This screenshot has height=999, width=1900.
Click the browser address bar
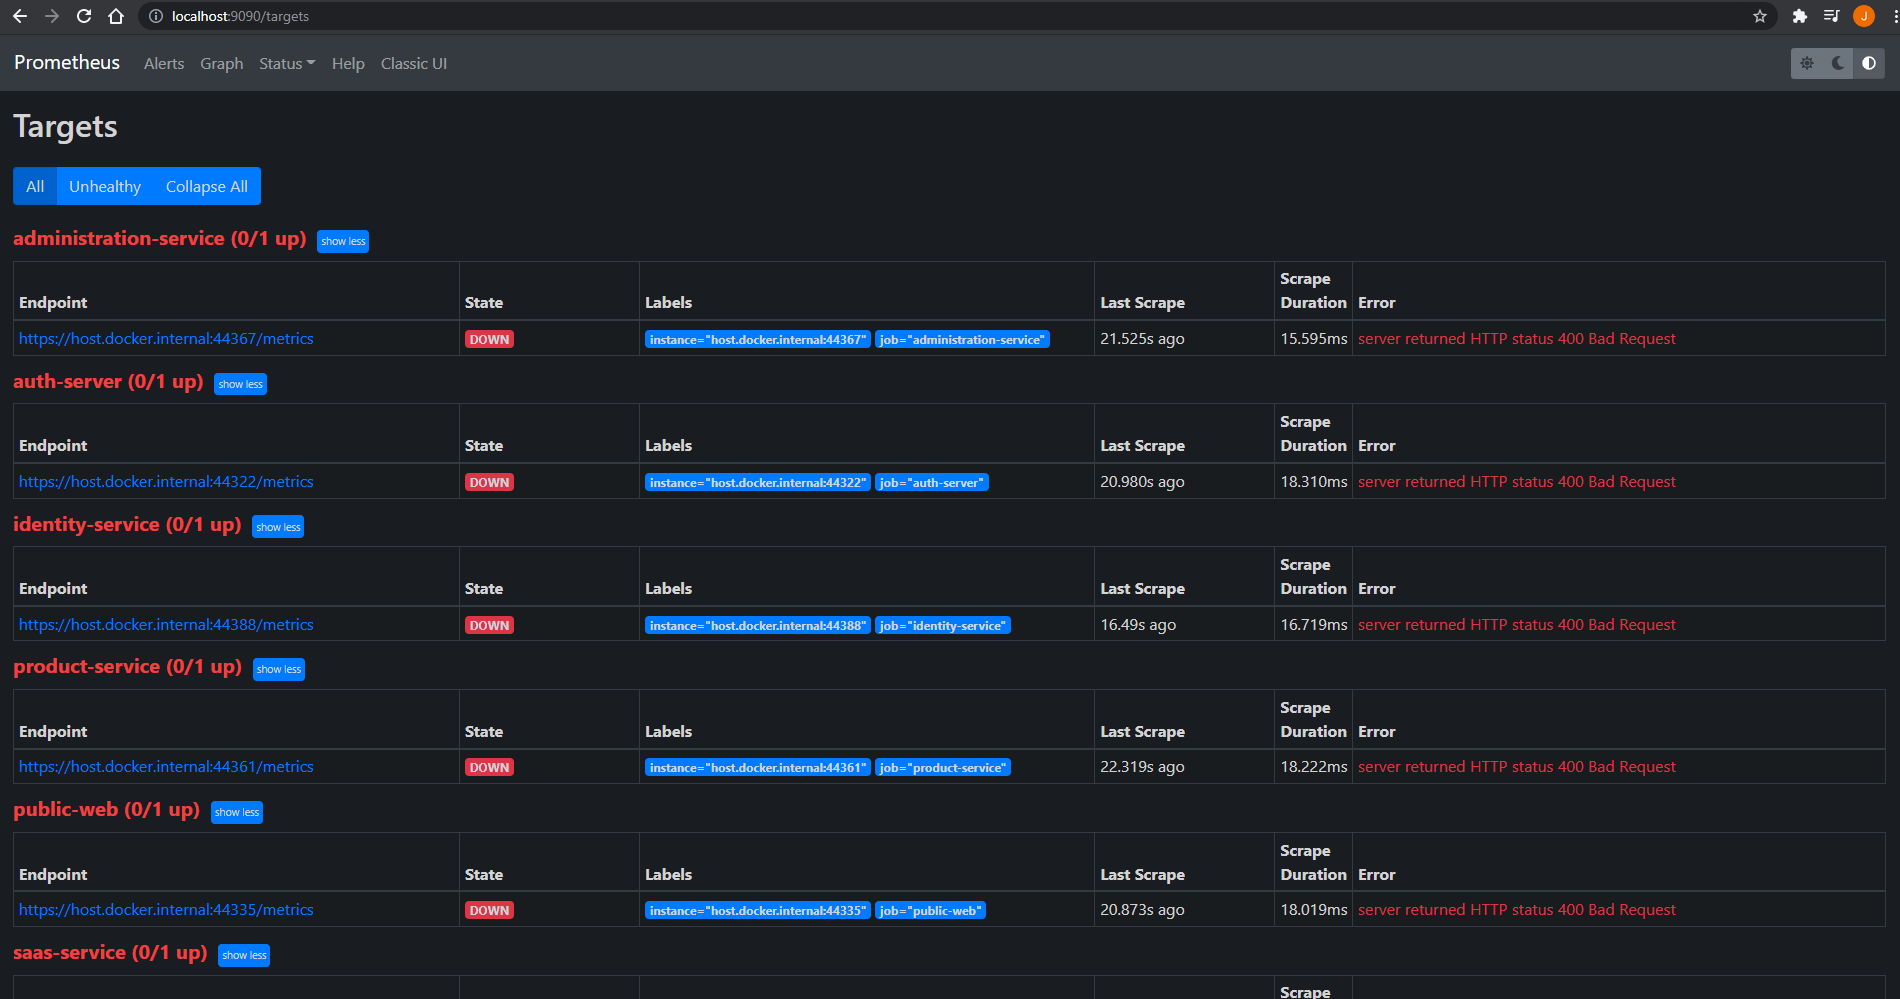pos(900,16)
